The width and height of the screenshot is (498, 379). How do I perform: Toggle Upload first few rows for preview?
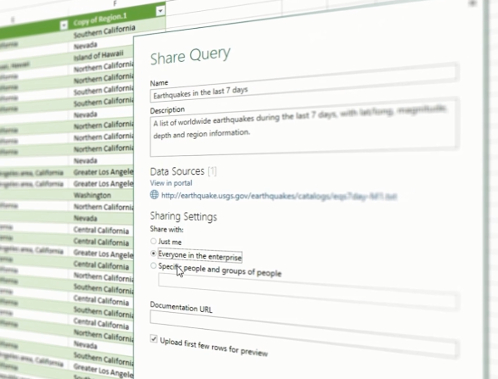point(154,339)
